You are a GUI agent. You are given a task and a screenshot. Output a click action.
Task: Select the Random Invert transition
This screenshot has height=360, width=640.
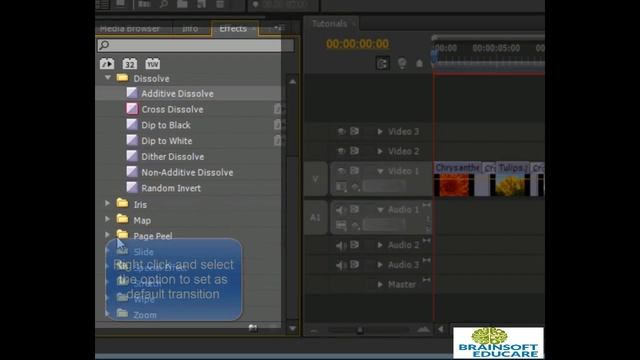point(171,188)
